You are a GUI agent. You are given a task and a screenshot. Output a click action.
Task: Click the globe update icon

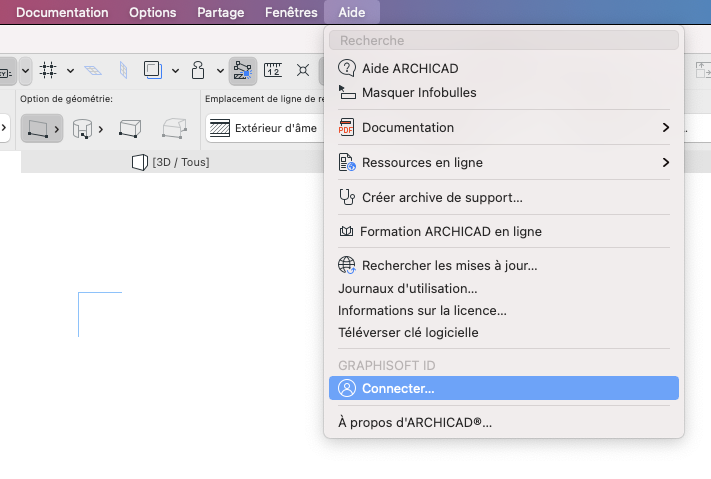pyautogui.click(x=347, y=265)
